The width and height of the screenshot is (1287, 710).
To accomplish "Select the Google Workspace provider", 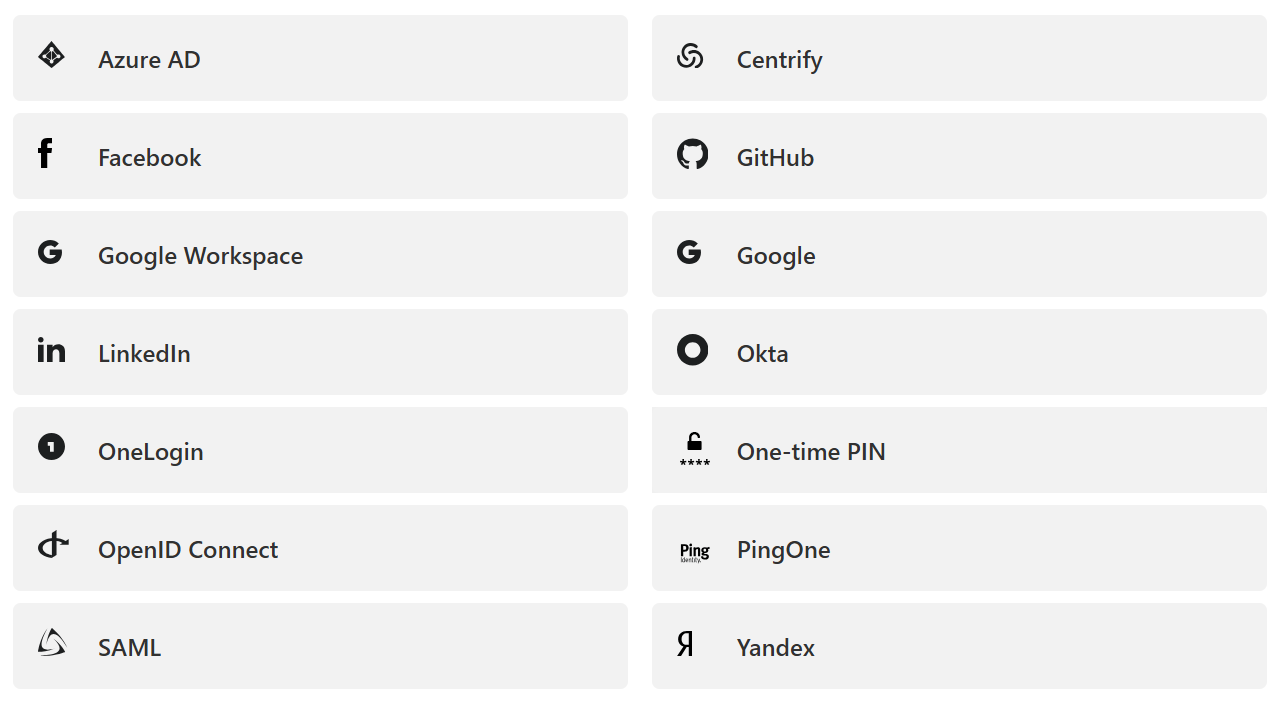I will 200,256.
